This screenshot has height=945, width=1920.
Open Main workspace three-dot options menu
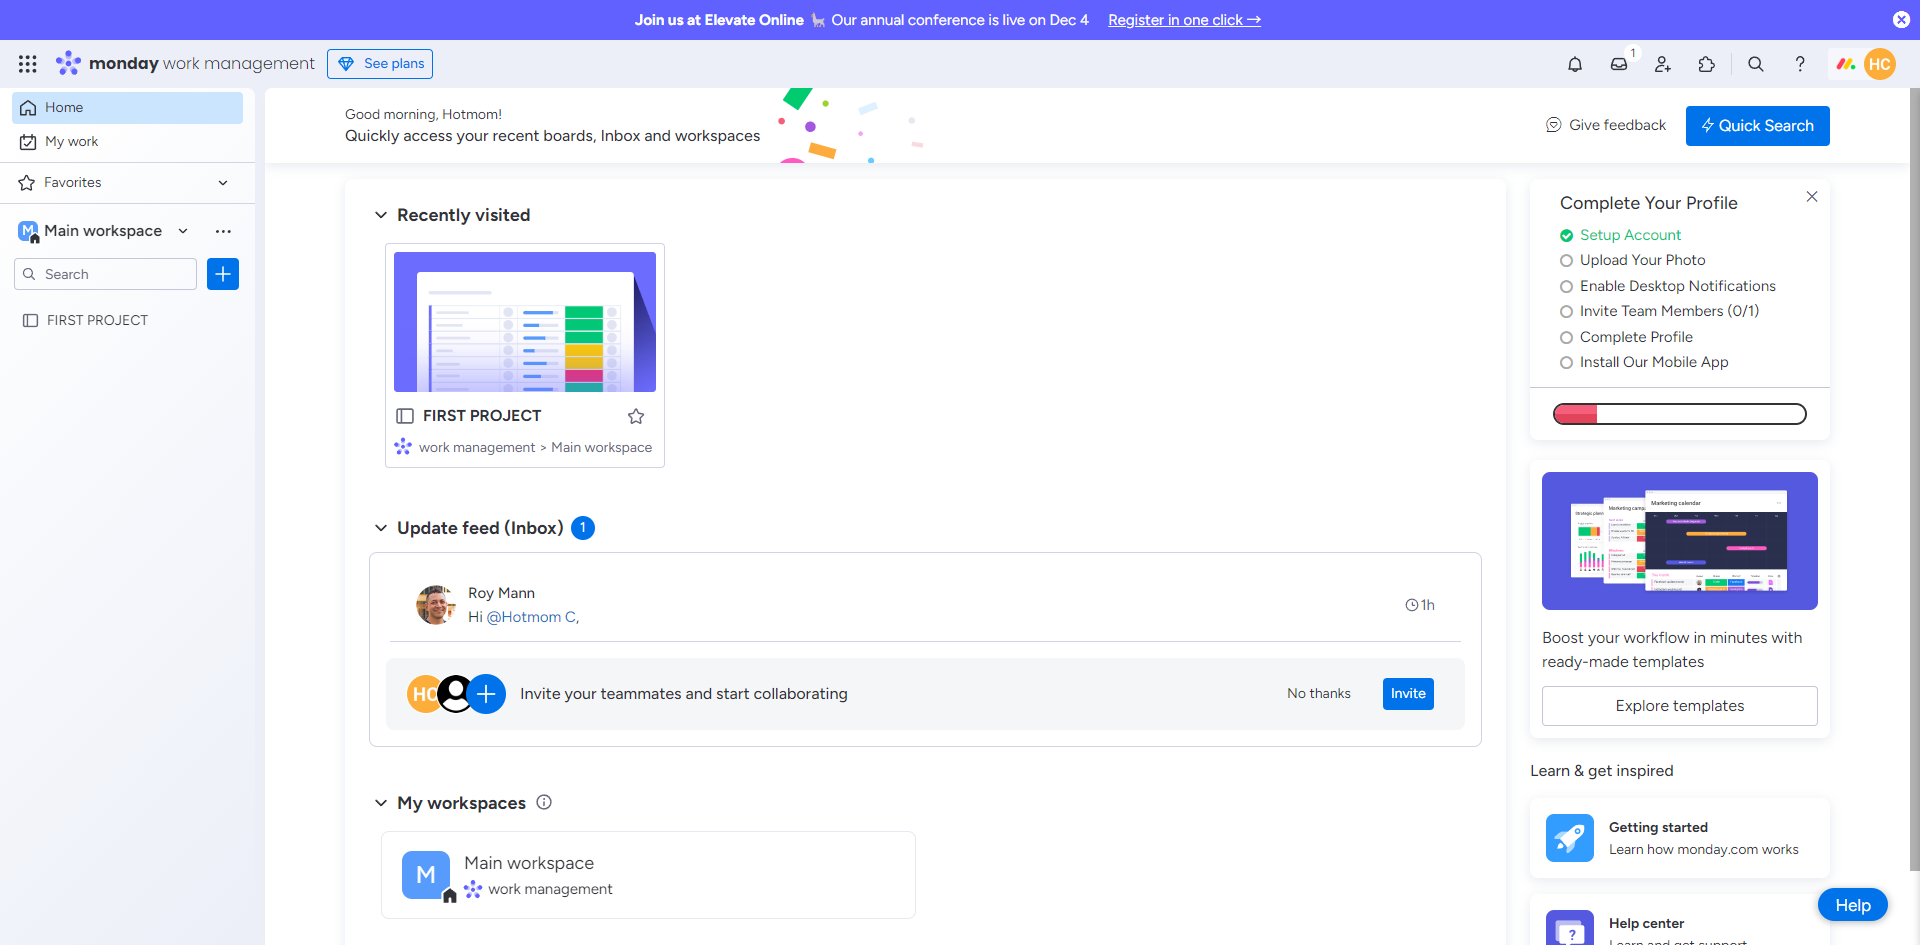pyautogui.click(x=223, y=231)
